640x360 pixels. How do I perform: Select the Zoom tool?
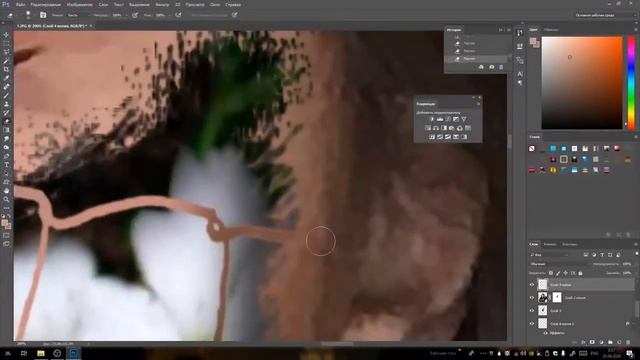tap(6, 199)
